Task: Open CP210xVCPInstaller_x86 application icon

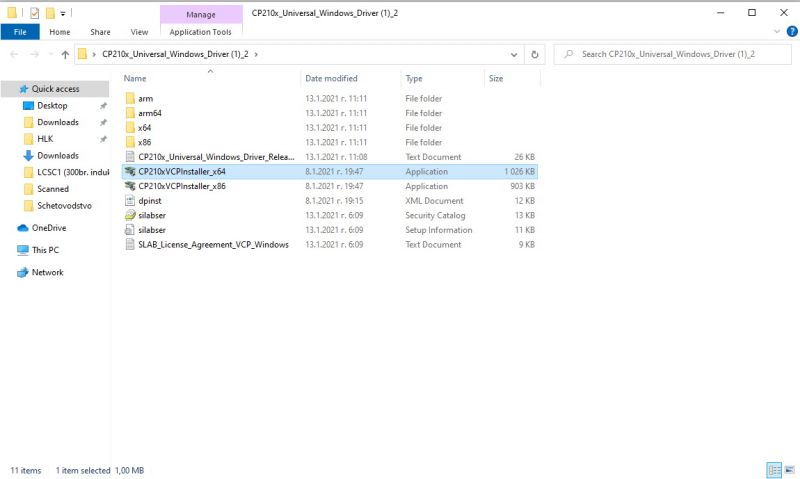Action: [x=130, y=186]
